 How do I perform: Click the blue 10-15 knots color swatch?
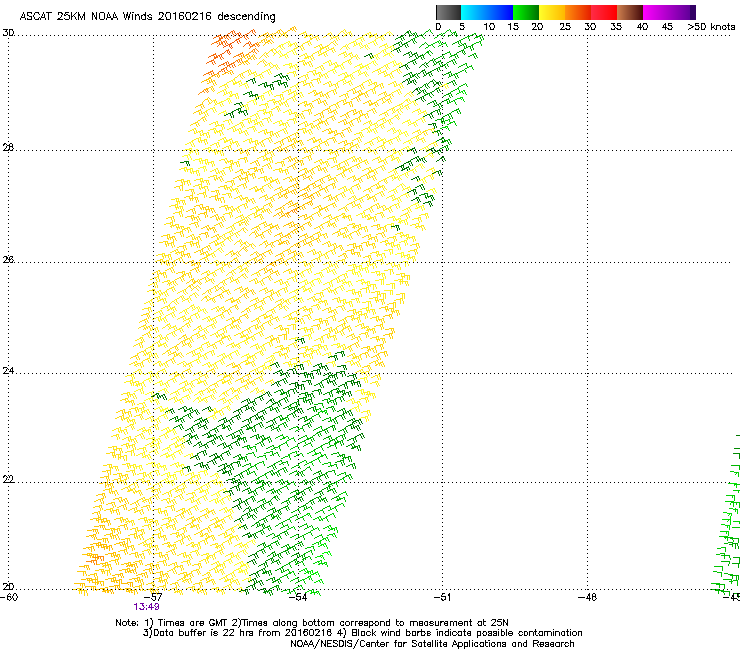click(500, 12)
